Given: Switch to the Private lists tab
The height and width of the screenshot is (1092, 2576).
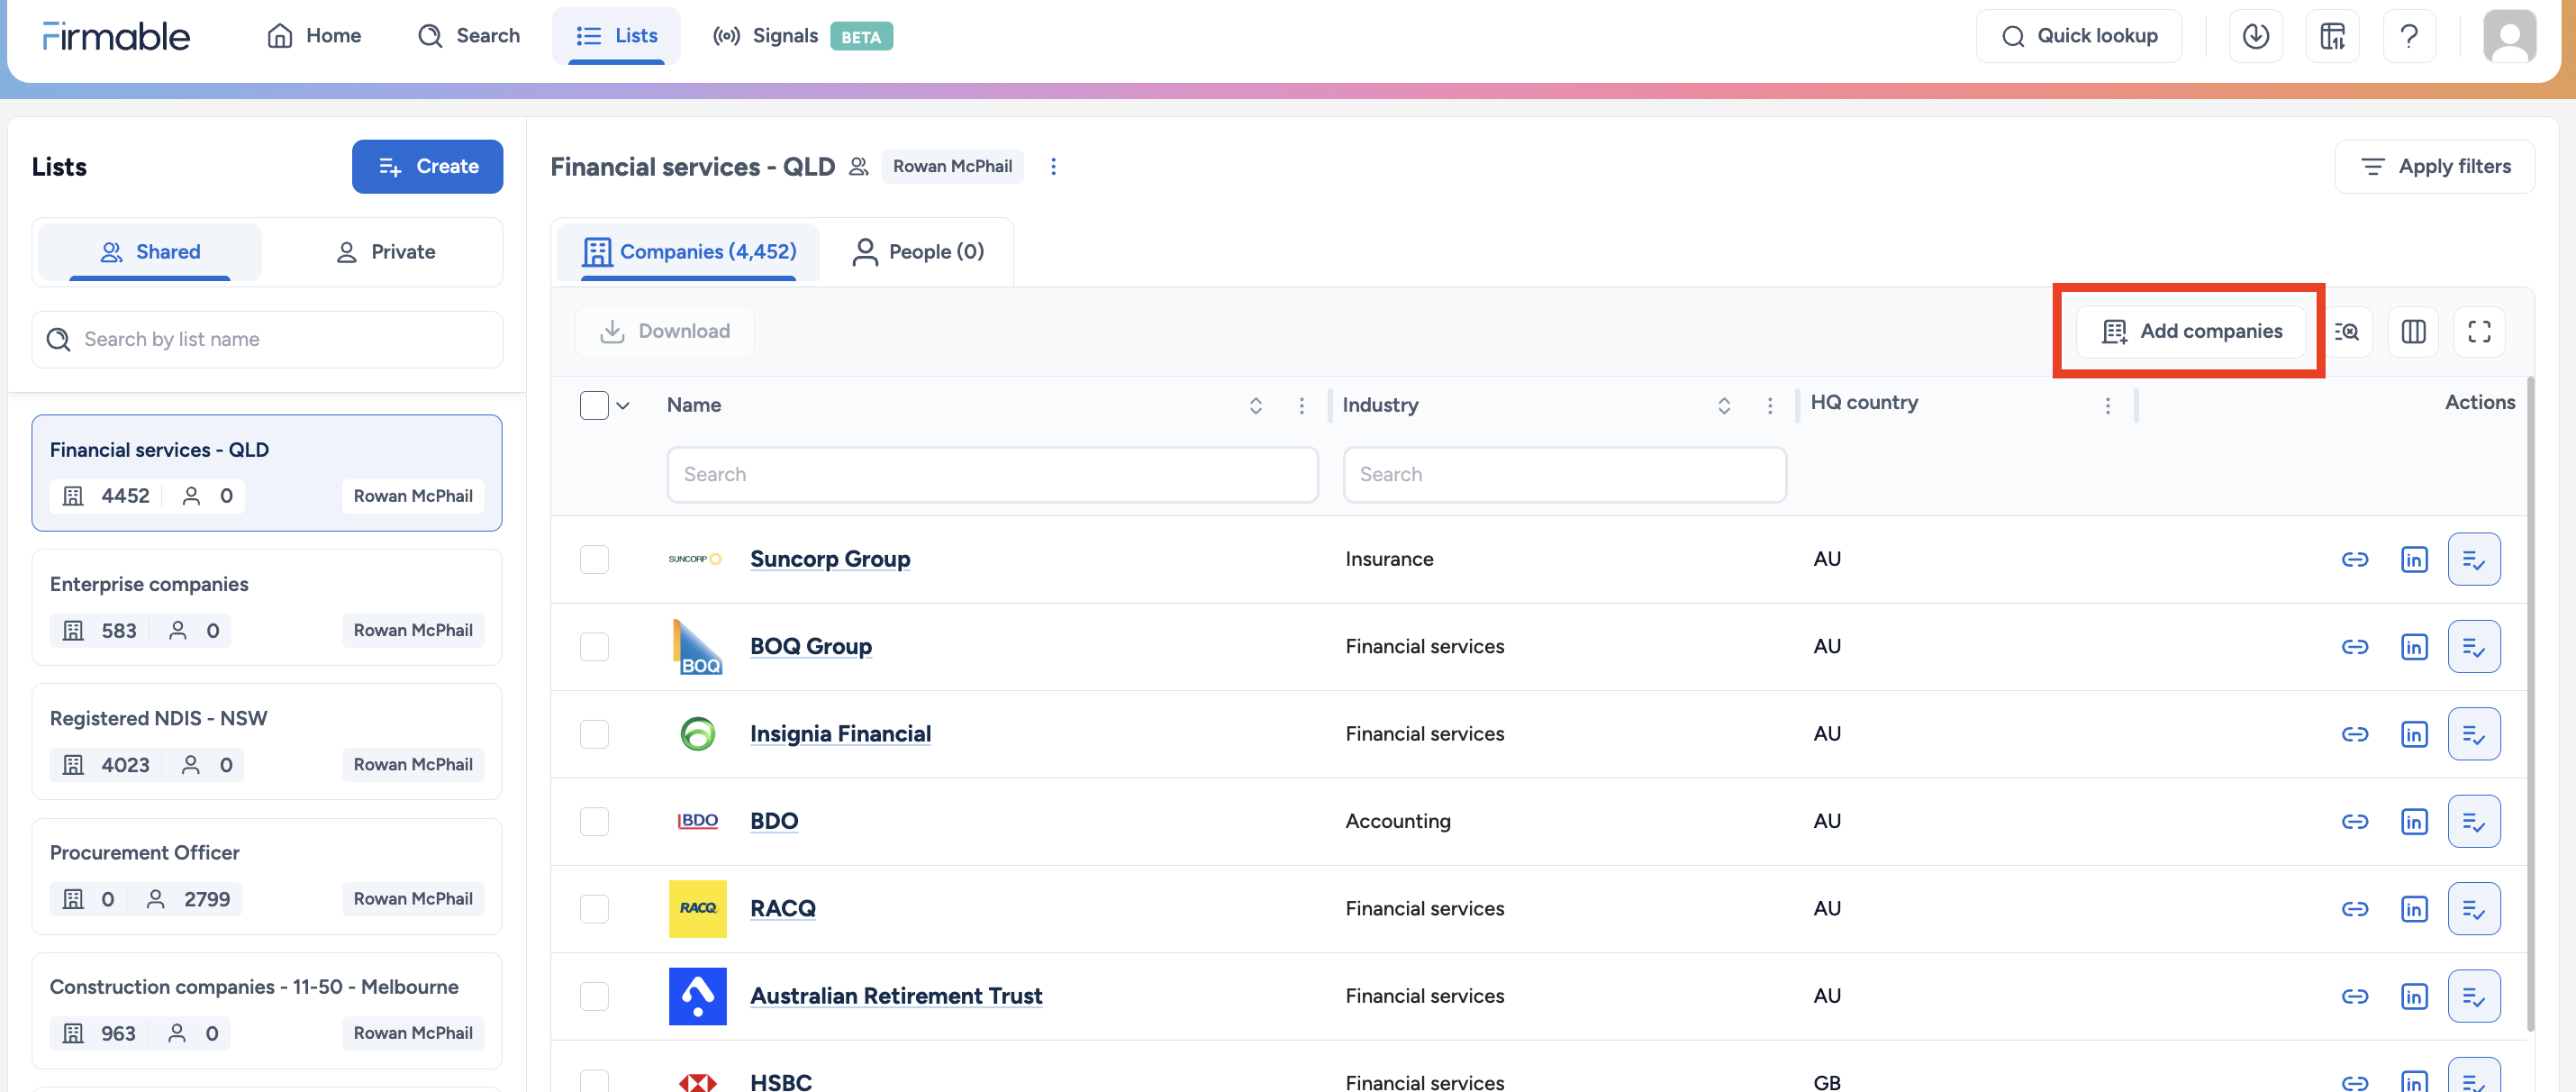Looking at the screenshot, I should tap(385, 252).
